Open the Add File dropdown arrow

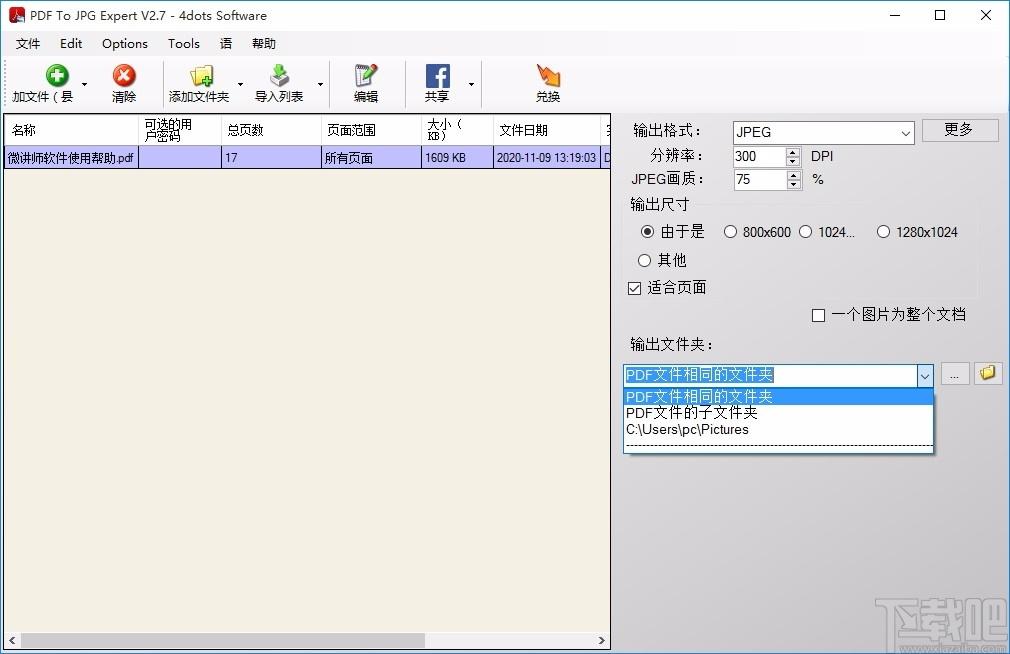click(x=84, y=84)
